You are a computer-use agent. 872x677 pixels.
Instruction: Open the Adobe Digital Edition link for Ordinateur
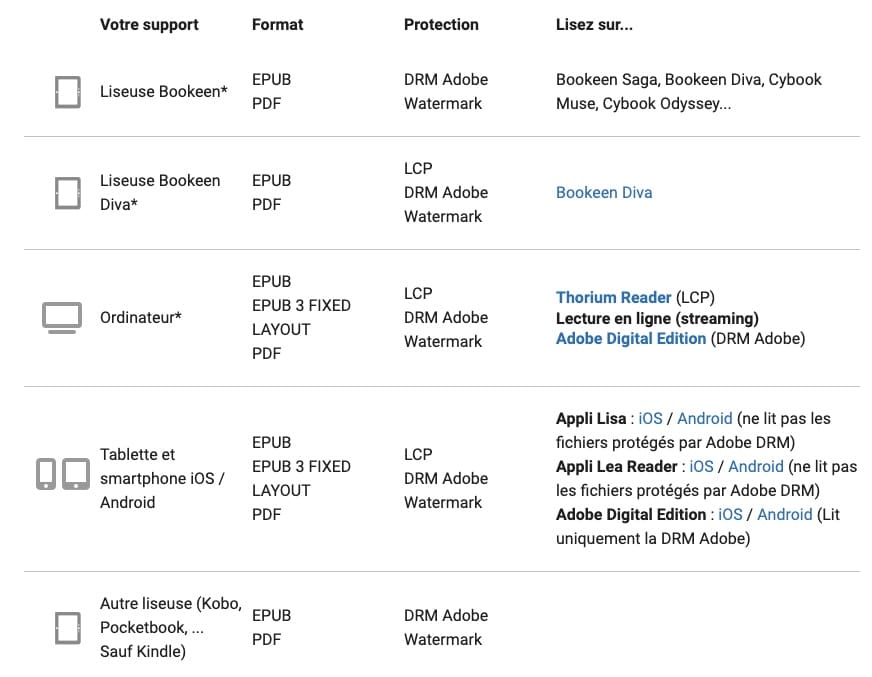pos(631,338)
